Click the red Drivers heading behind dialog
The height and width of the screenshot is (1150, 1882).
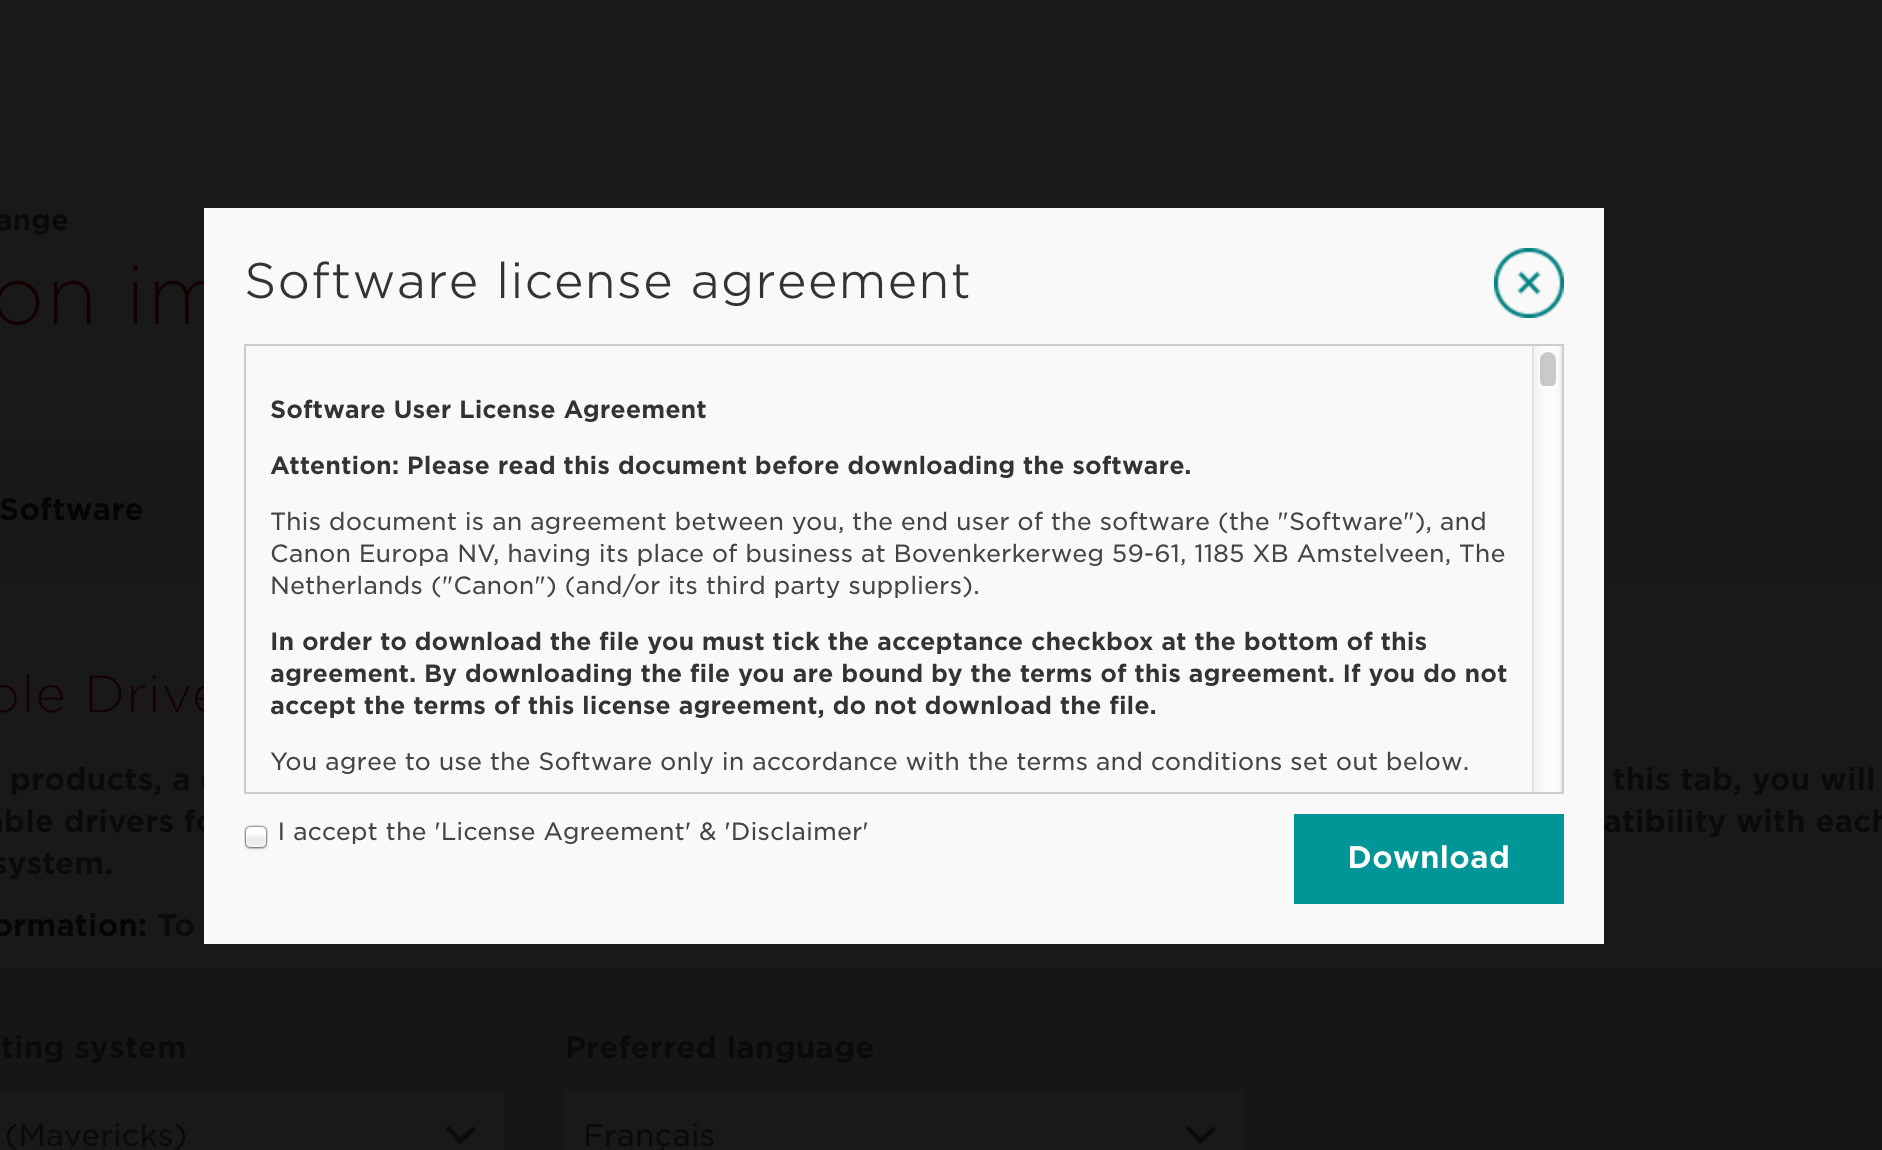[100, 694]
